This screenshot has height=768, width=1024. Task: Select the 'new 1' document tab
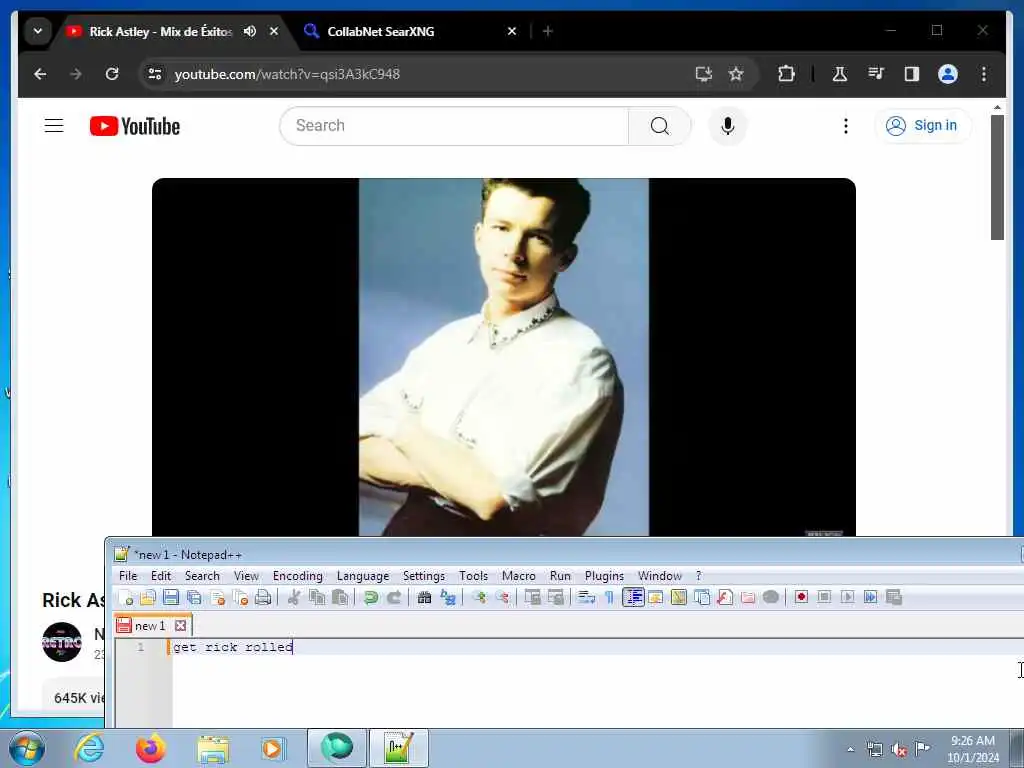tap(150, 626)
